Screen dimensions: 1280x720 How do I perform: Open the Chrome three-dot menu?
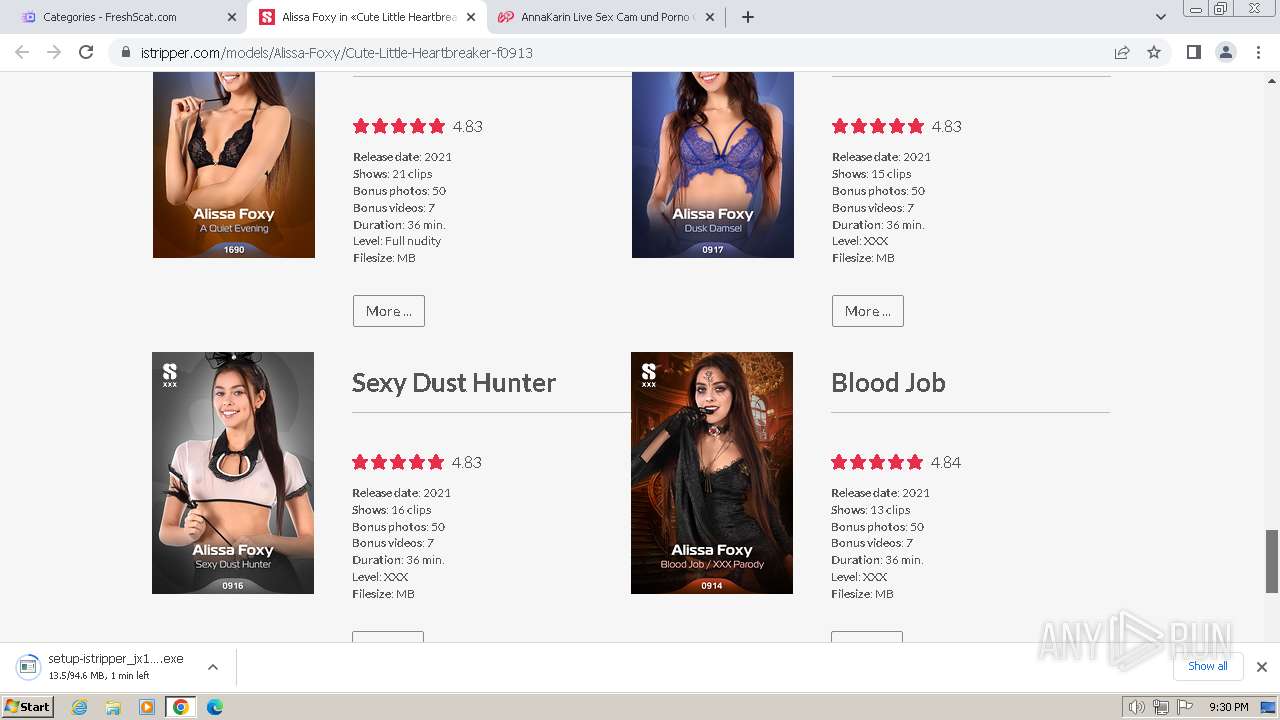click(x=1259, y=52)
